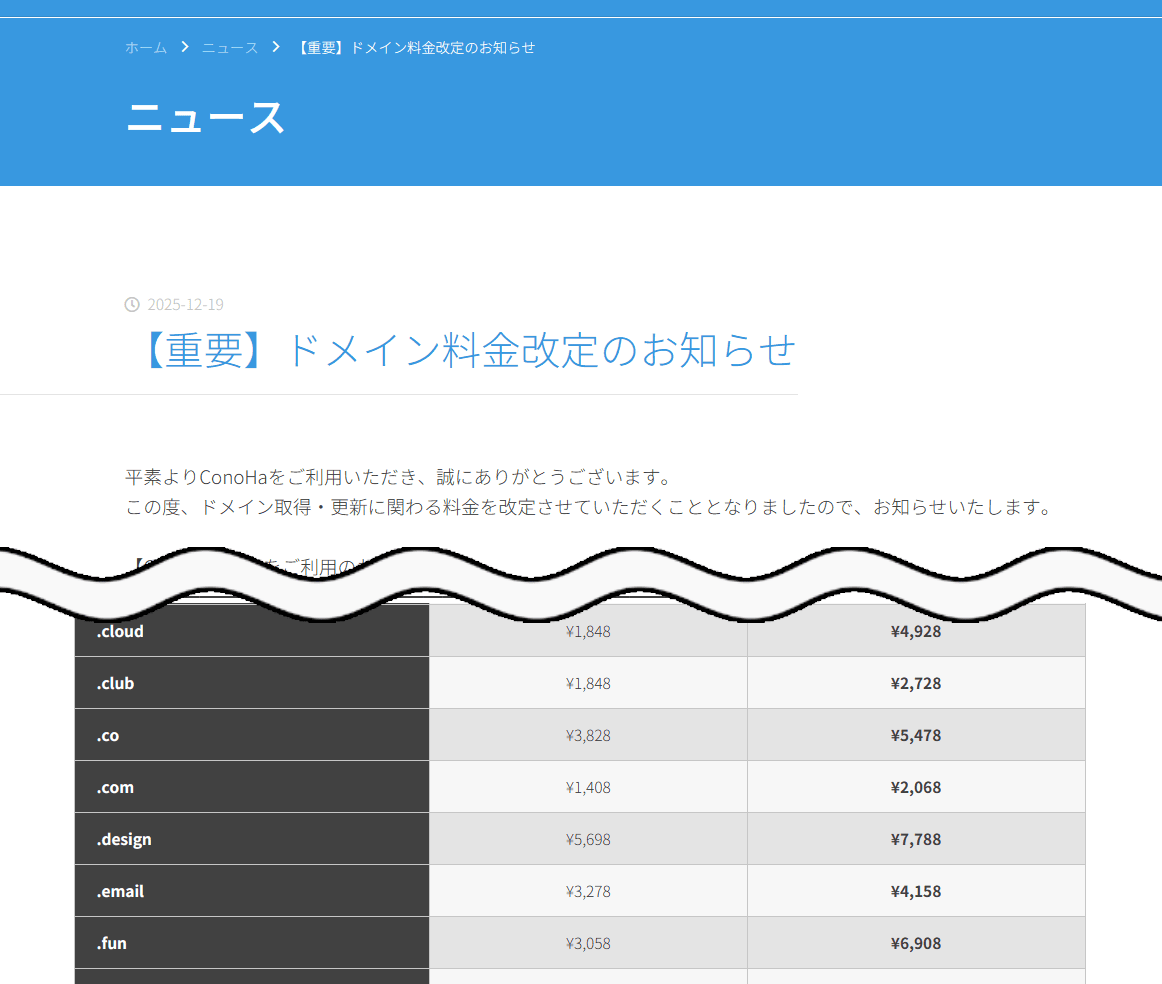This screenshot has width=1162, height=984.
Task: Click the breadcrumb entry 【重要】ドメイン料金改定のお知らせ
Action: coord(415,47)
